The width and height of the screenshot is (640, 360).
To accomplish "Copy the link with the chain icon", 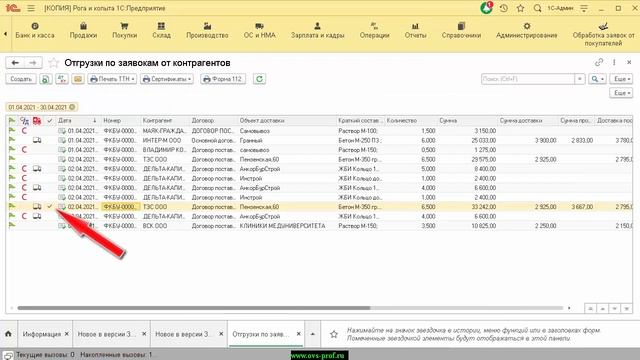I will (x=599, y=62).
